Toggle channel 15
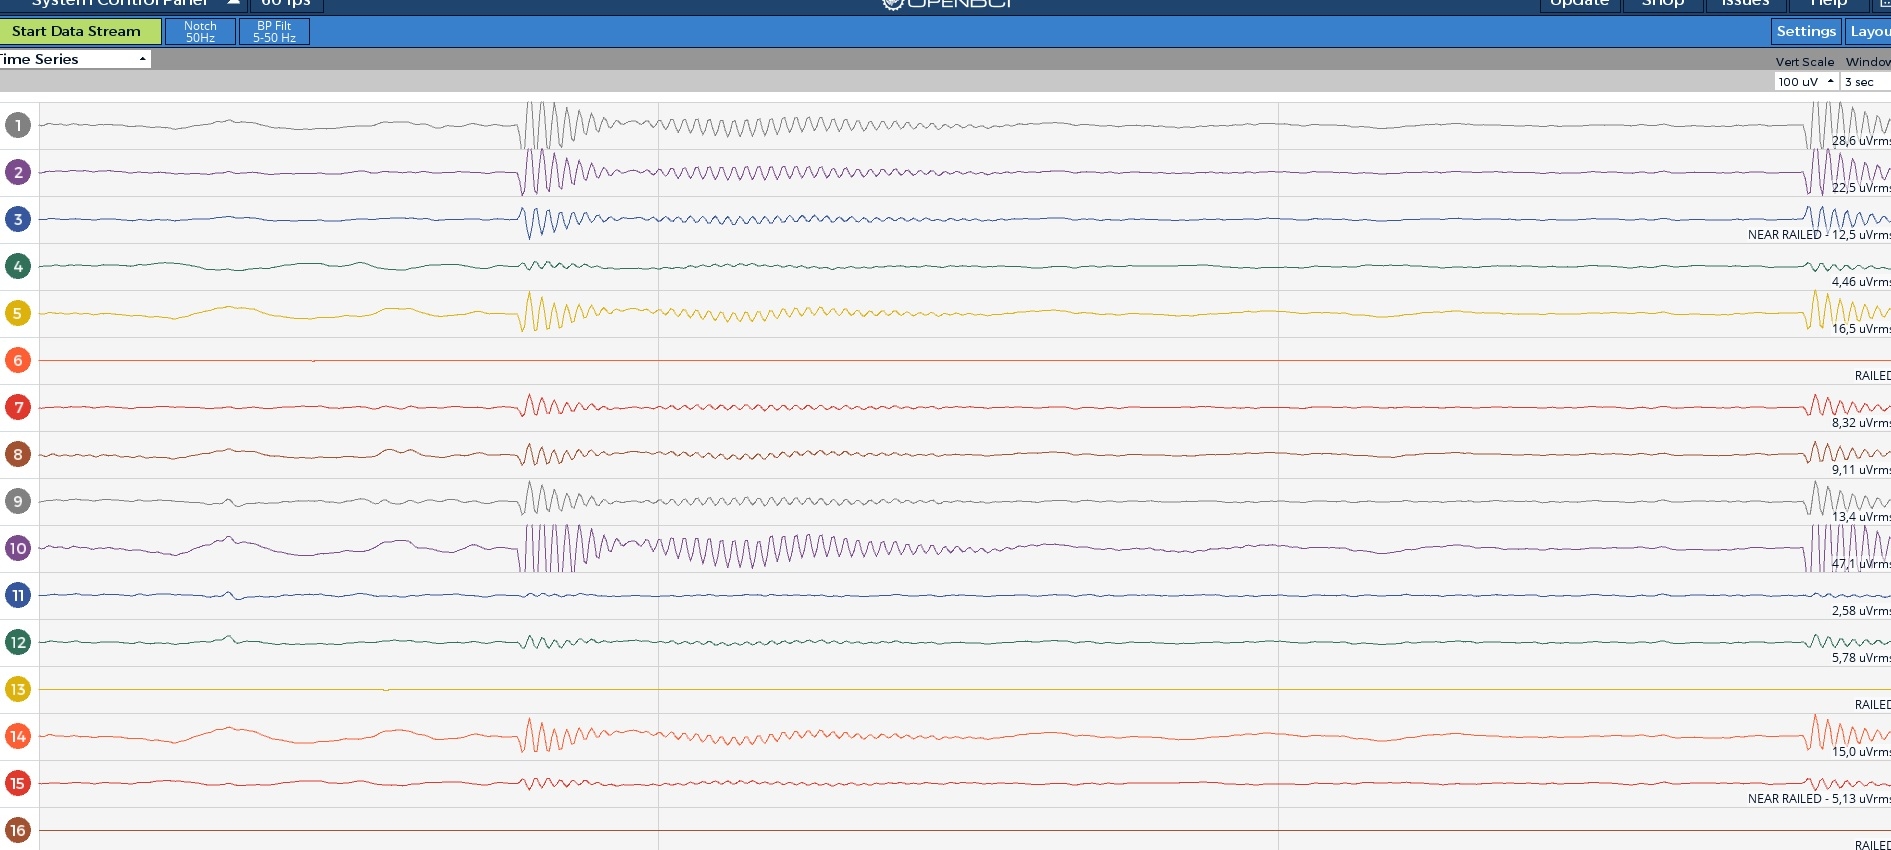Viewport: 1891px width, 850px height. 17,783
